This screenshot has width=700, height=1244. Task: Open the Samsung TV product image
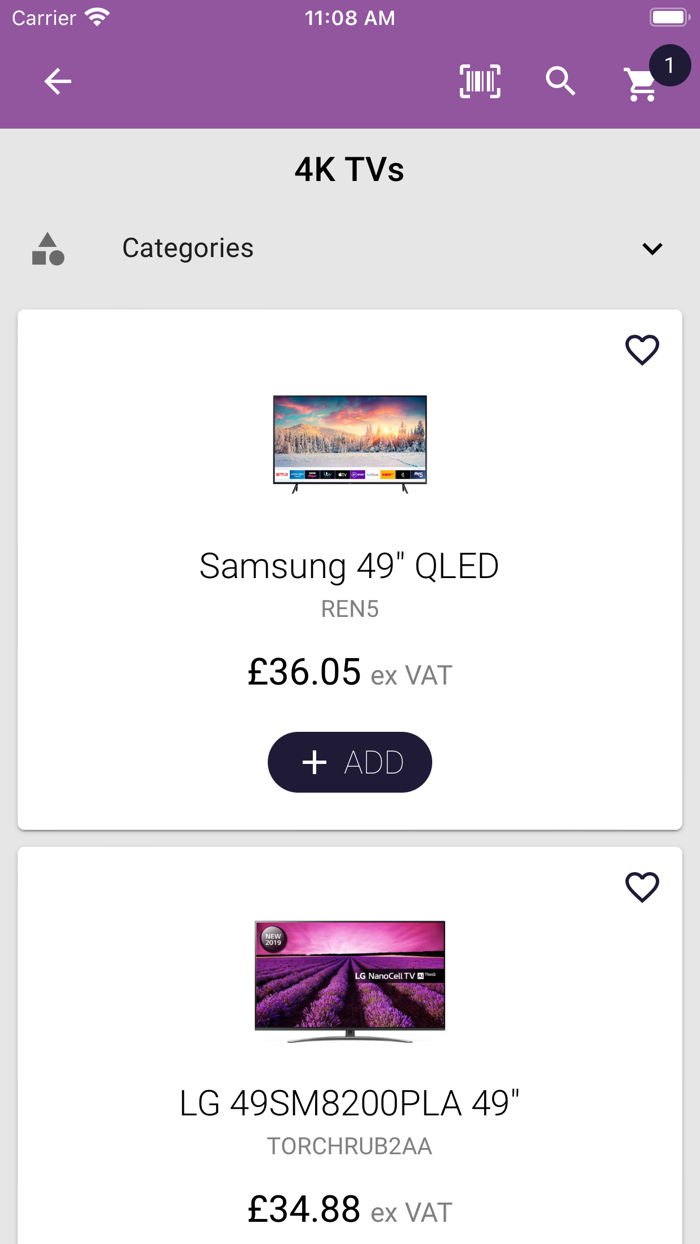pyautogui.click(x=350, y=443)
